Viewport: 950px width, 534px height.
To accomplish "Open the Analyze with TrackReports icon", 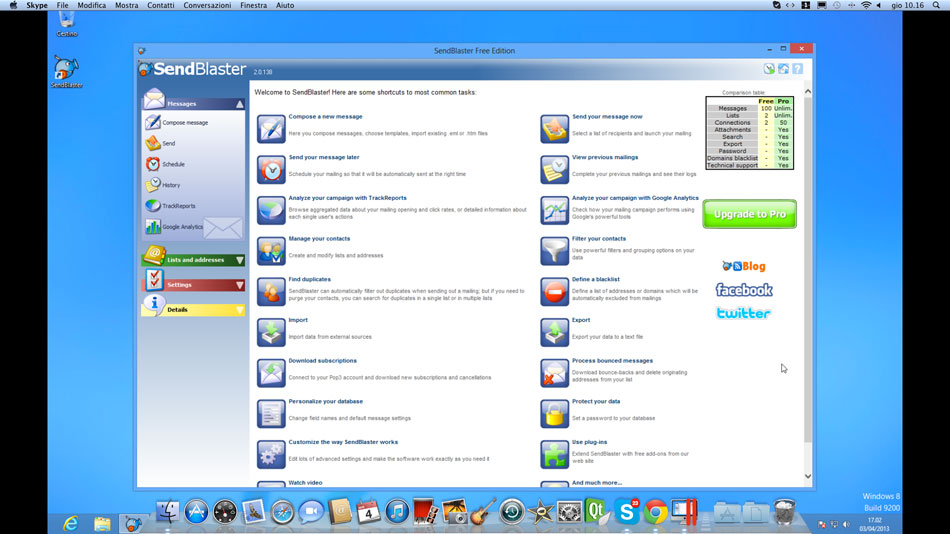I will (271, 210).
